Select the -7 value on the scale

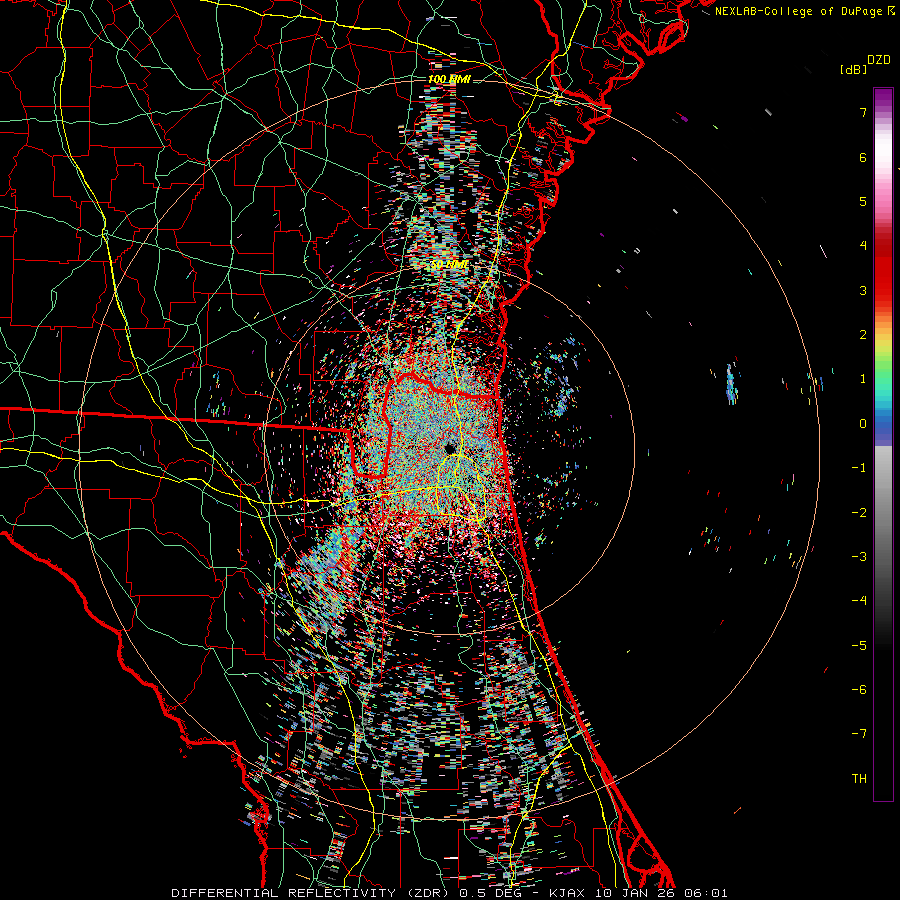click(x=859, y=734)
